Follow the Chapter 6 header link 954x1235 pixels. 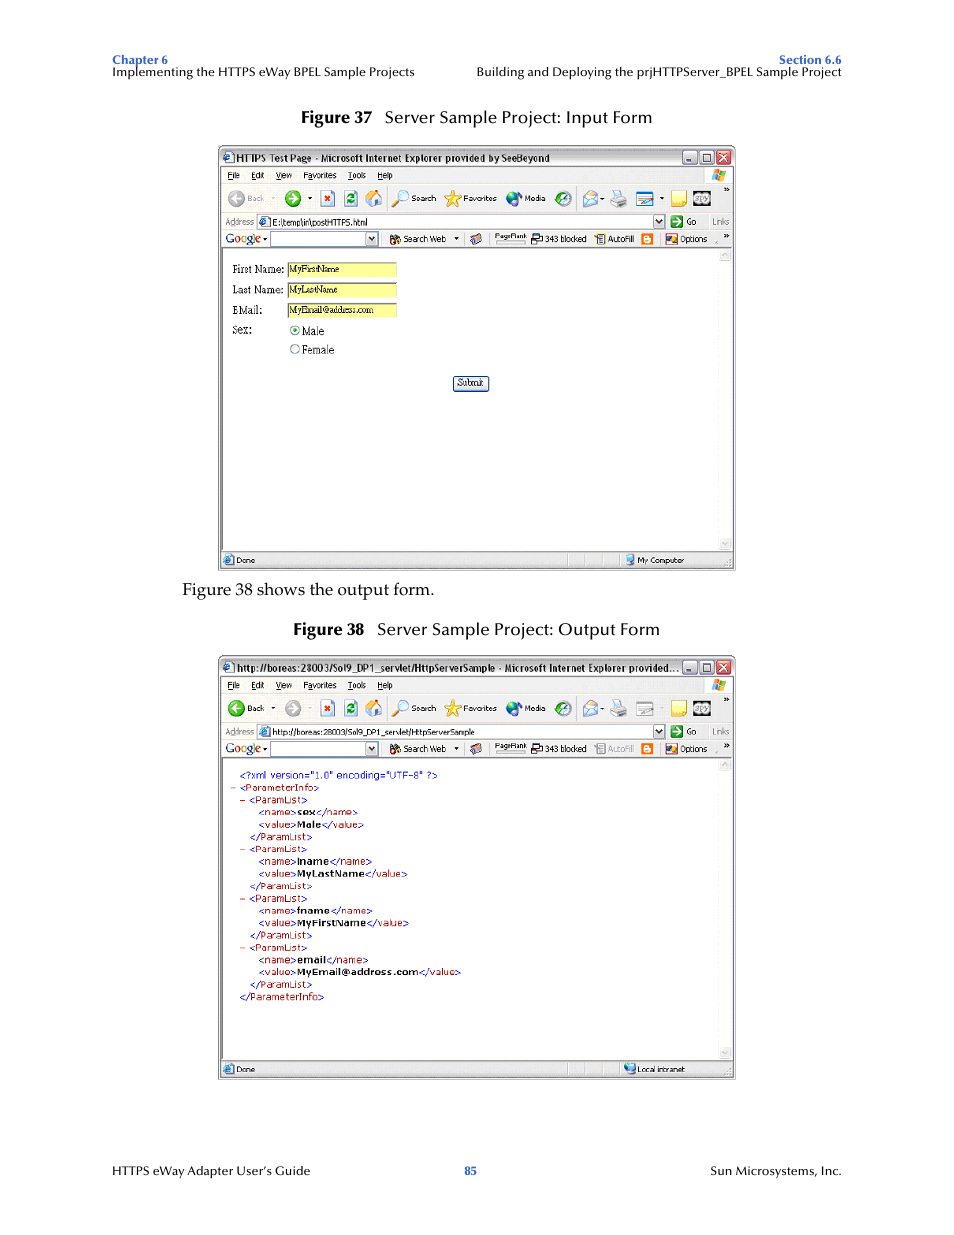[140, 60]
